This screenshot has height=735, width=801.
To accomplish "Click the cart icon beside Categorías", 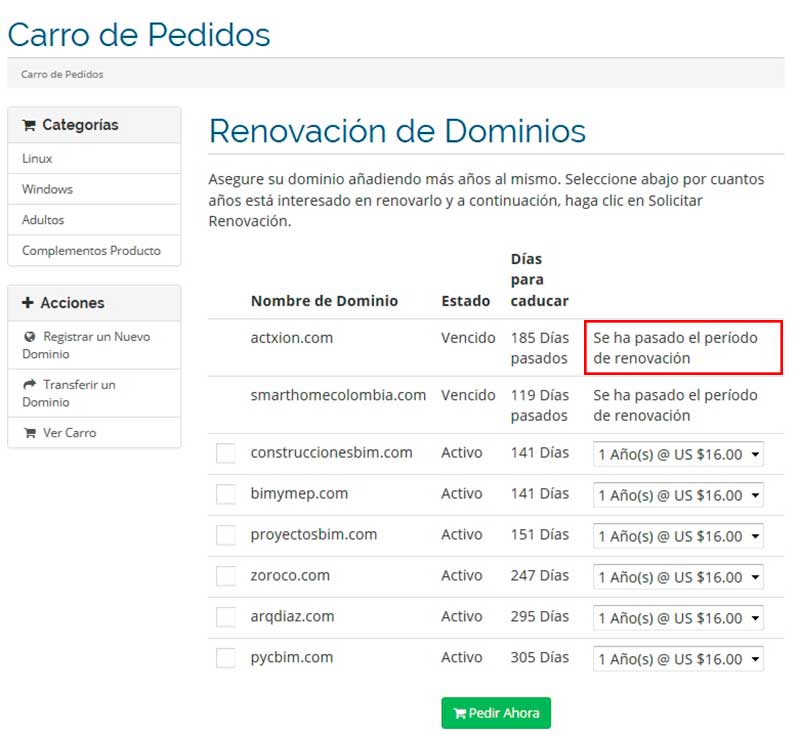I will coord(29,125).
